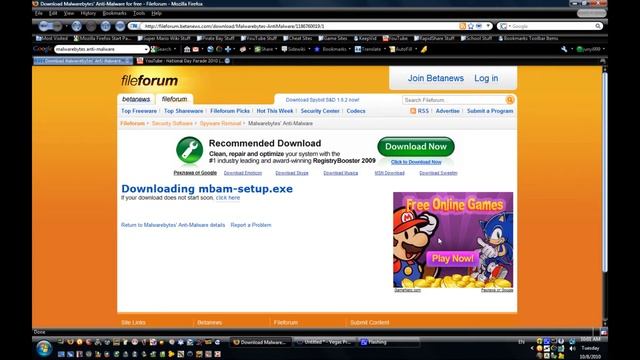640x360 pixels.
Task: Click the Security Software breadcrumb
Action: coord(172,123)
